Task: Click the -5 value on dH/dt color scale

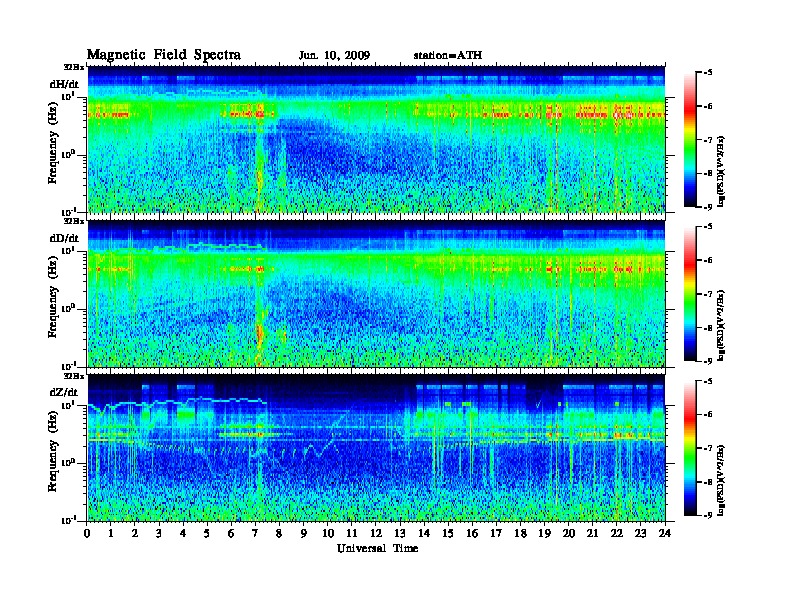Action: (708, 73)
